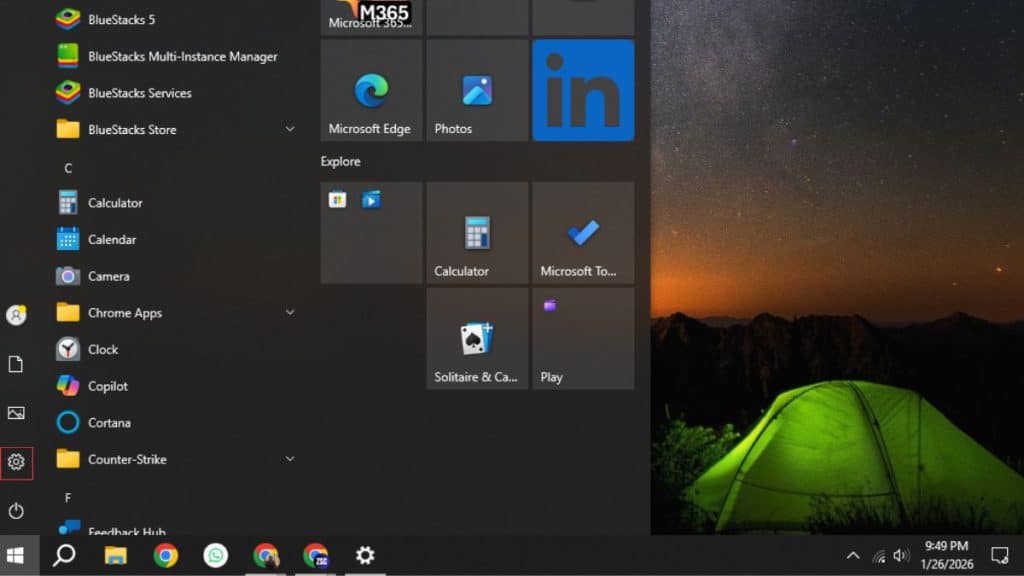Launch Microsoft Edge from its tile
This screenshot has width=1024, height=576.
point(370,90)
